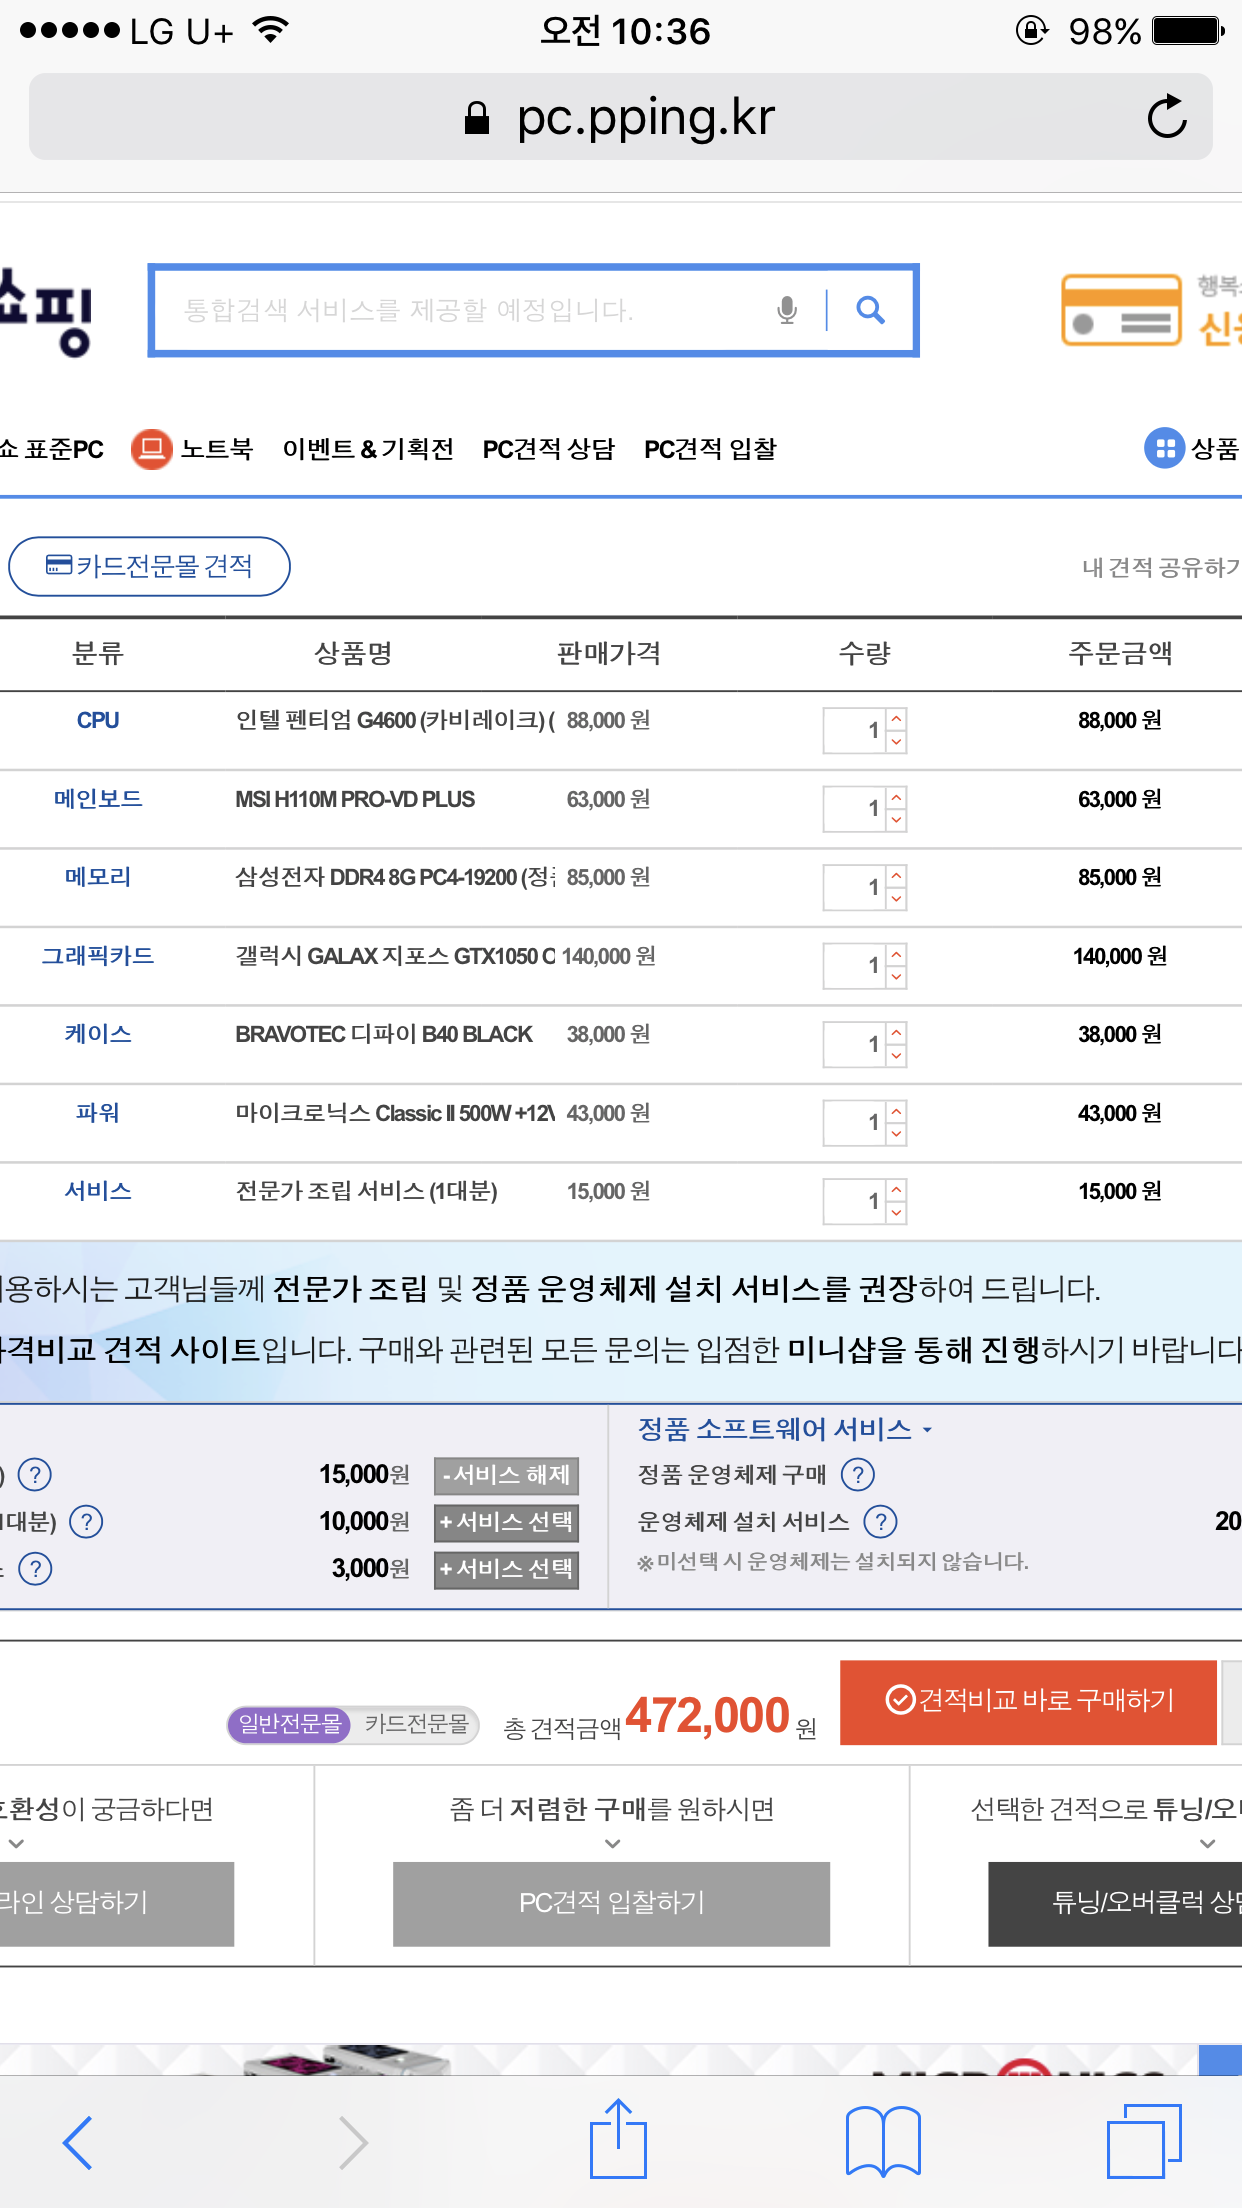Decrease quantity for the 그래픽카드 row
The image size is (1242, 2208).
896,977
